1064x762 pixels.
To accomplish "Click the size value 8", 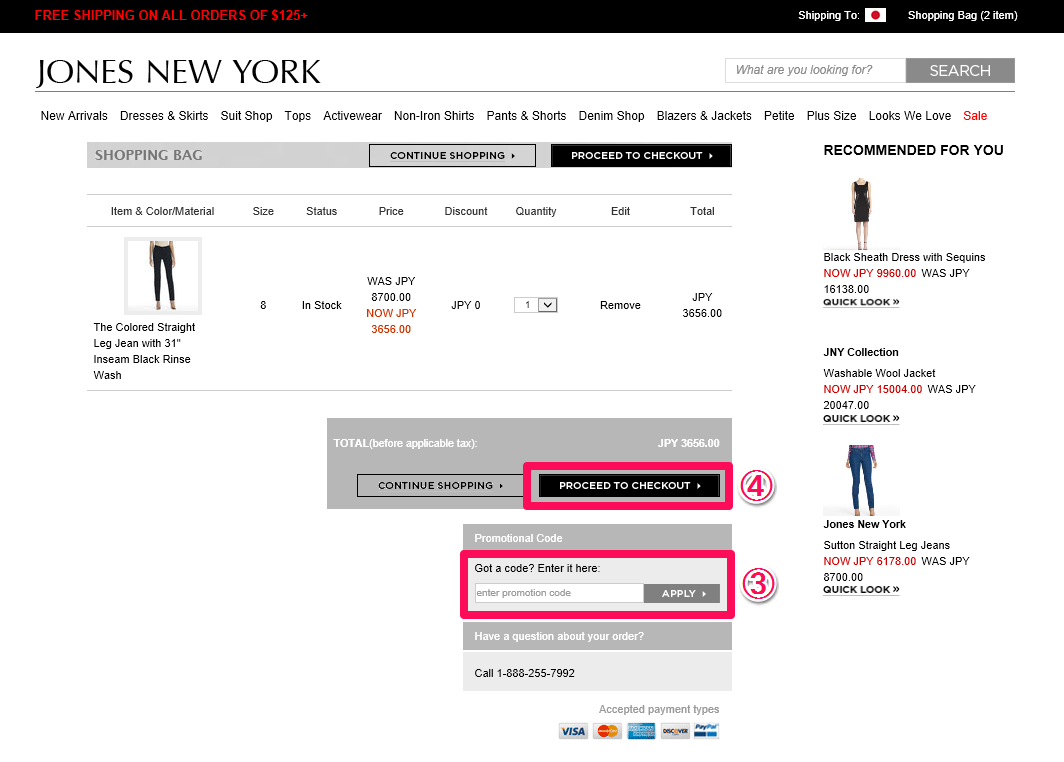I will click(x=263, y=305).
